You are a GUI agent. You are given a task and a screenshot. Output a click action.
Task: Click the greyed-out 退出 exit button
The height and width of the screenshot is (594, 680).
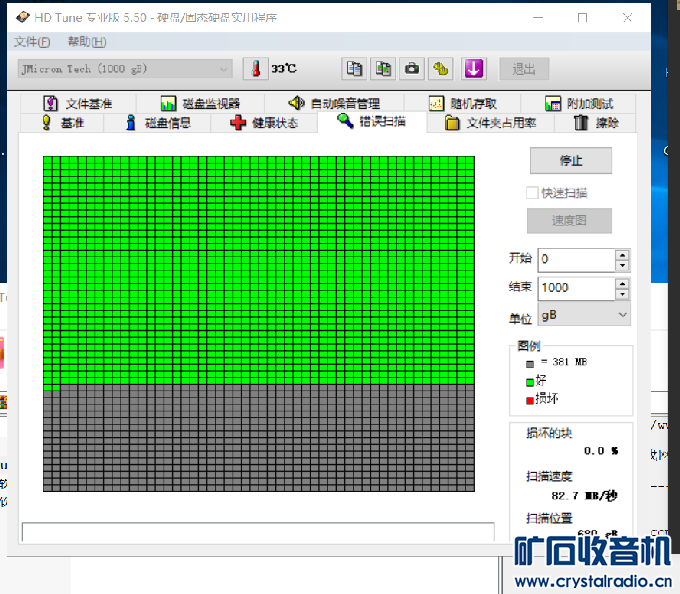click(524, 69)
